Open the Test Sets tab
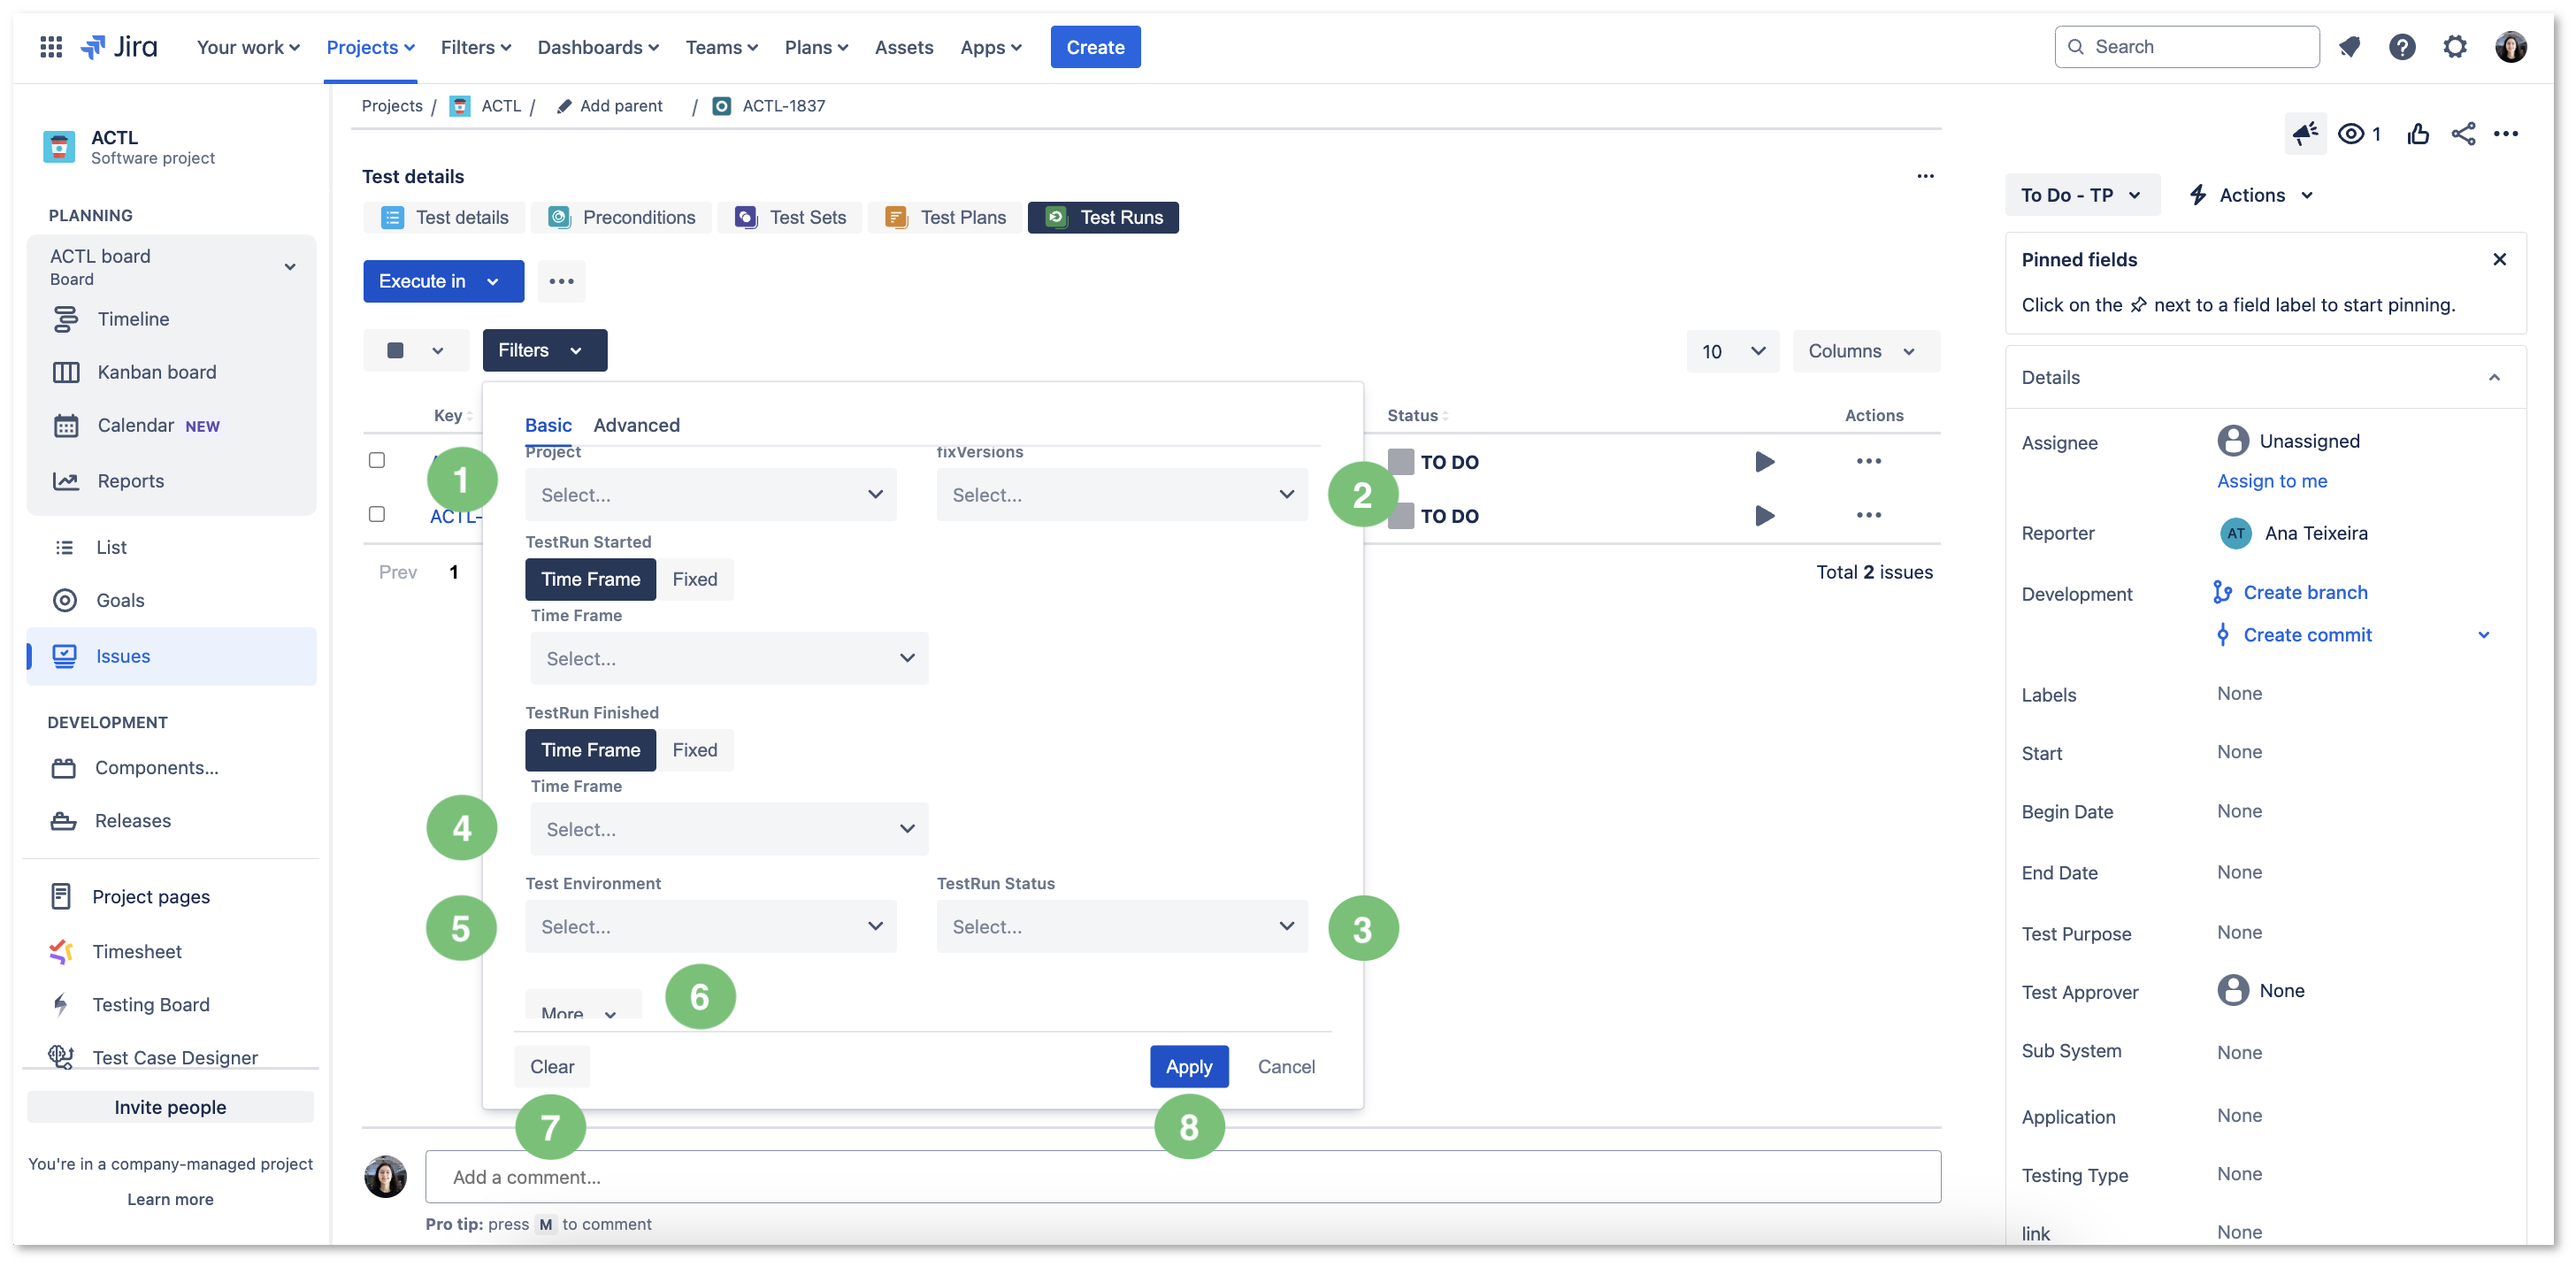The width and height of the screenshot is (2576, 1267). click(790, 217)
